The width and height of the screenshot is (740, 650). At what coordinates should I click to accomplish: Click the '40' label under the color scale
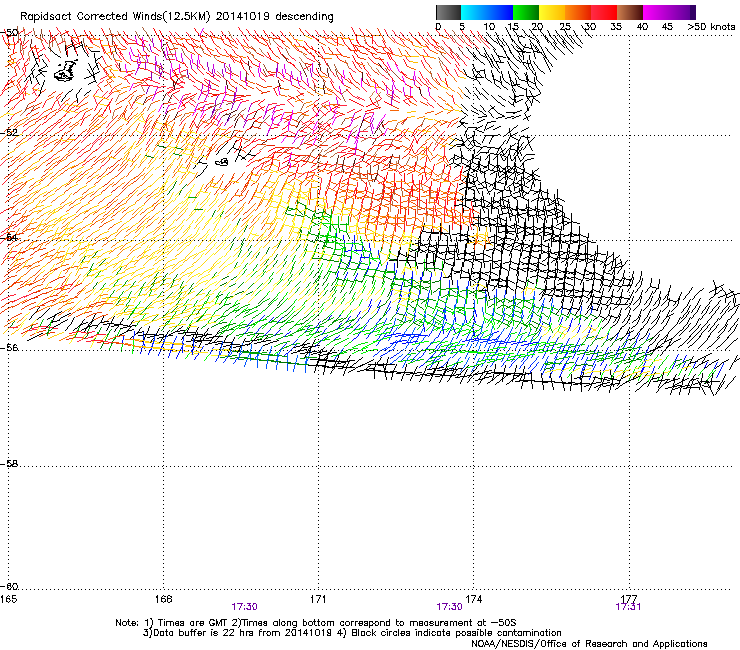coord(642,27)
